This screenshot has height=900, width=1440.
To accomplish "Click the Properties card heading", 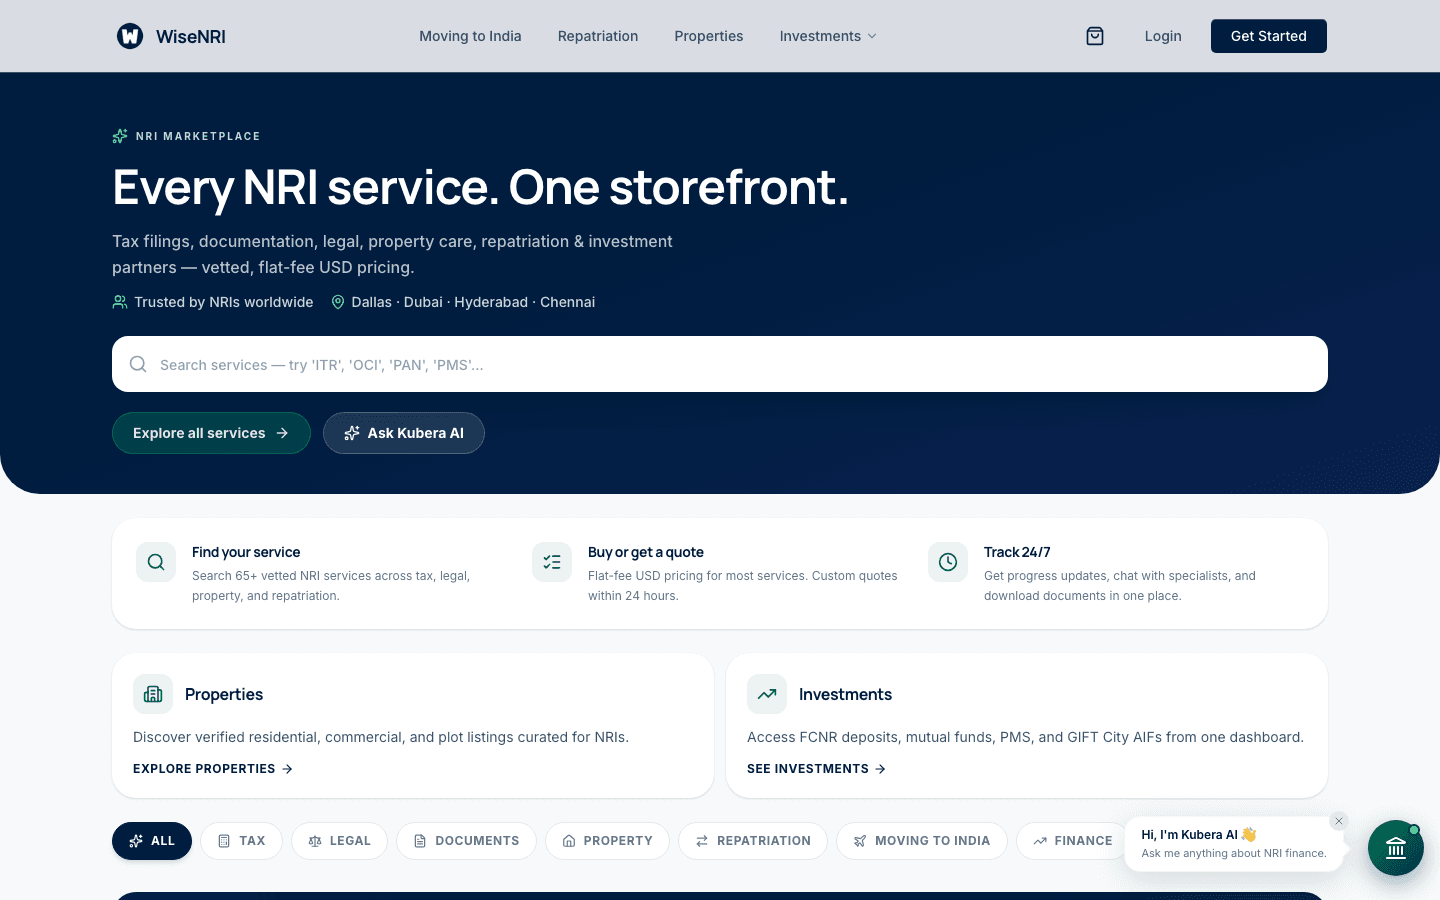I will 224,694.
